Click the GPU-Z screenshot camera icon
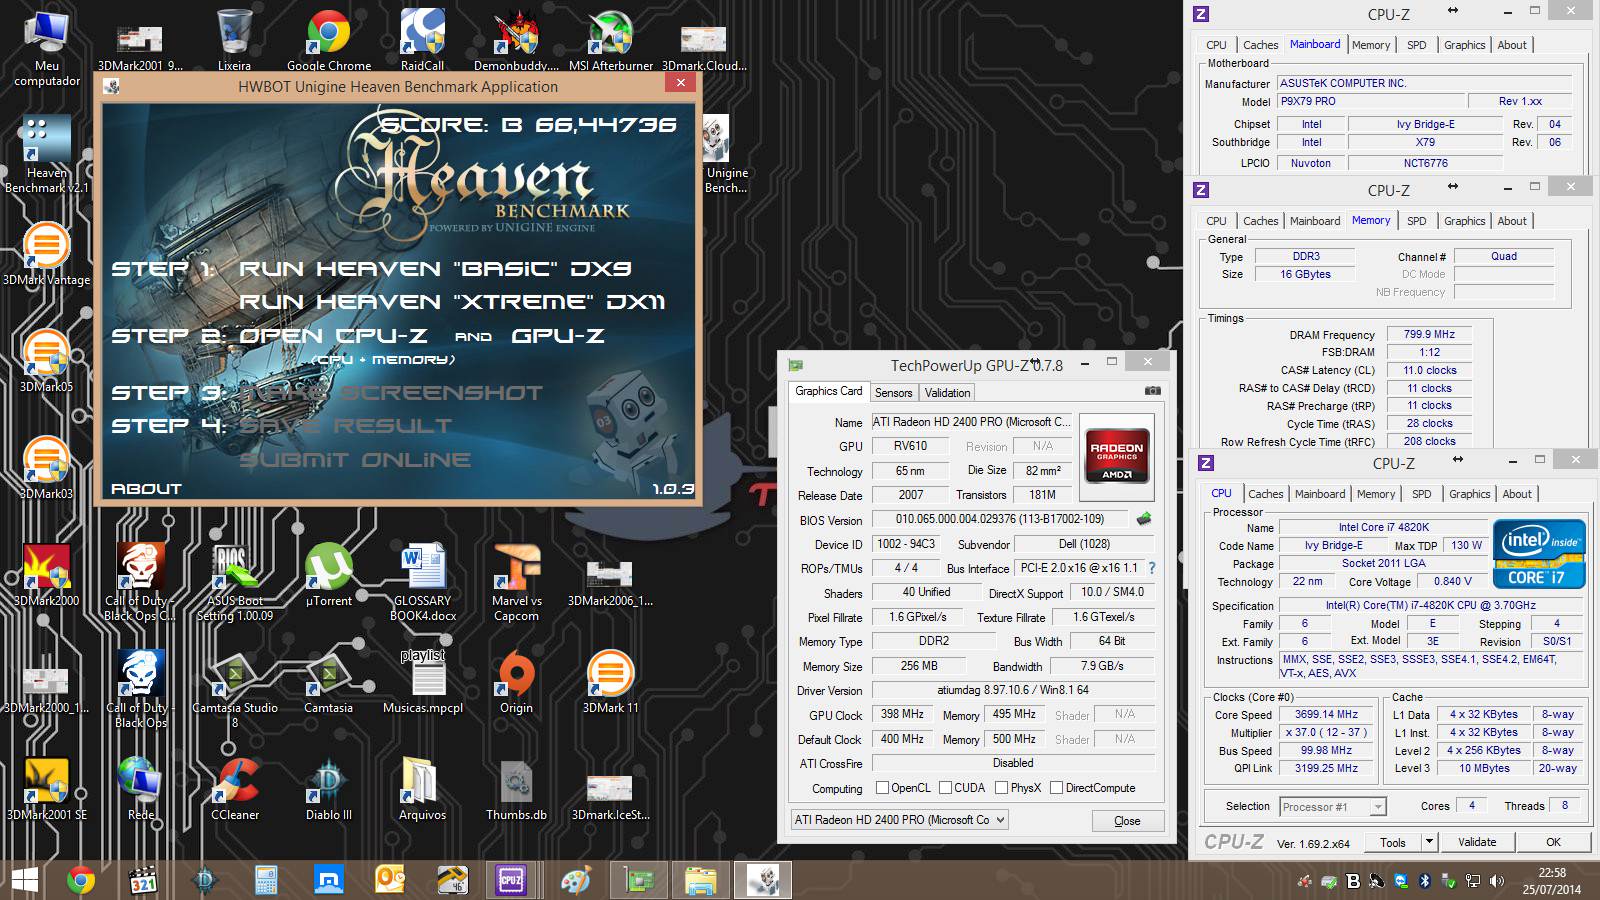Viewport: 1600px width, 900px height. 1152,391
